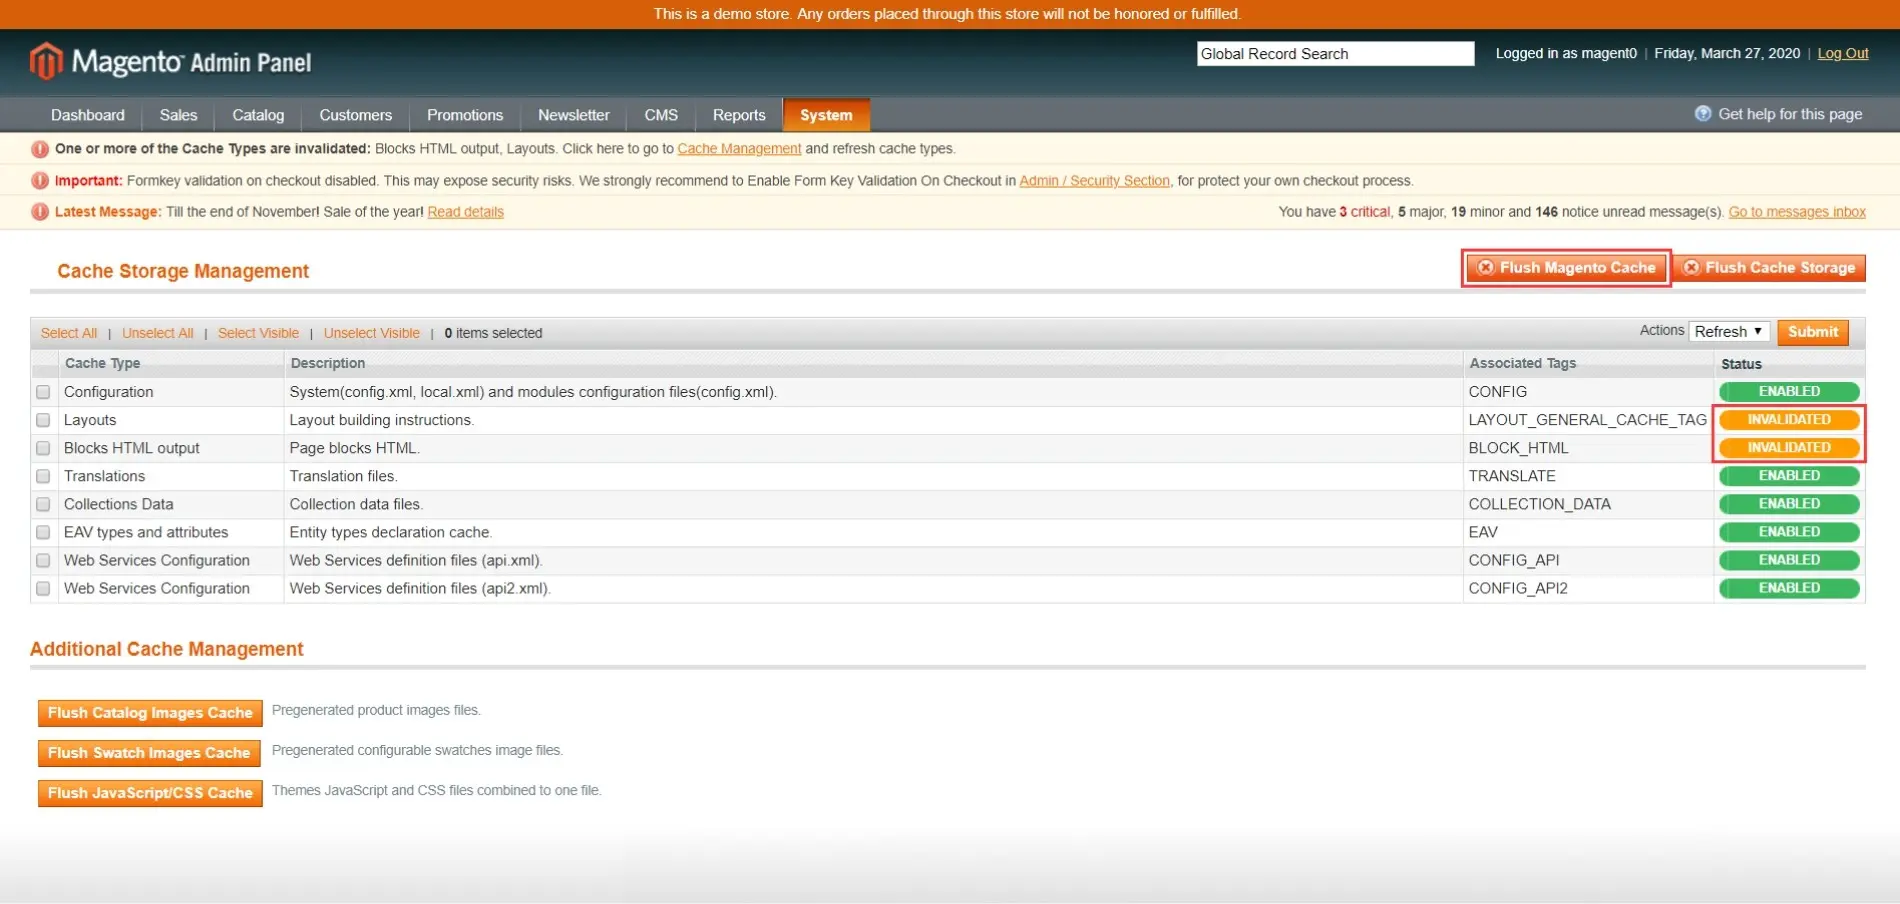1900x904 pixels.
Task: Click the help question mark icon
Action: tap(1703, 114)
